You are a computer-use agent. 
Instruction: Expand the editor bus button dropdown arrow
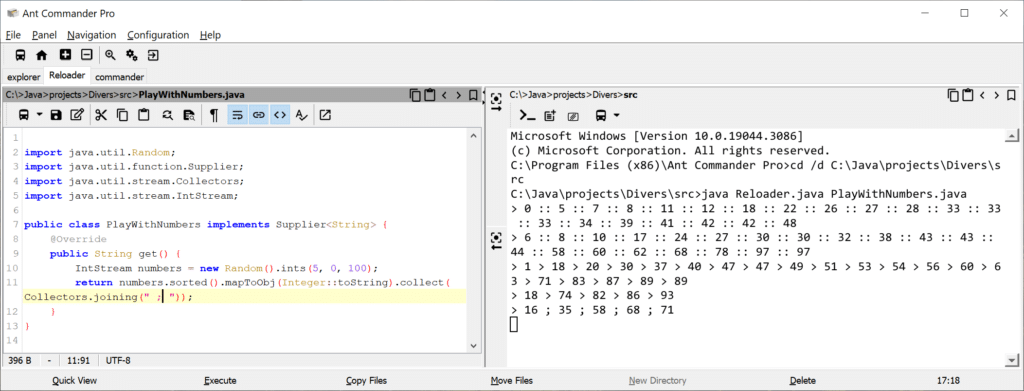point(40,116)
